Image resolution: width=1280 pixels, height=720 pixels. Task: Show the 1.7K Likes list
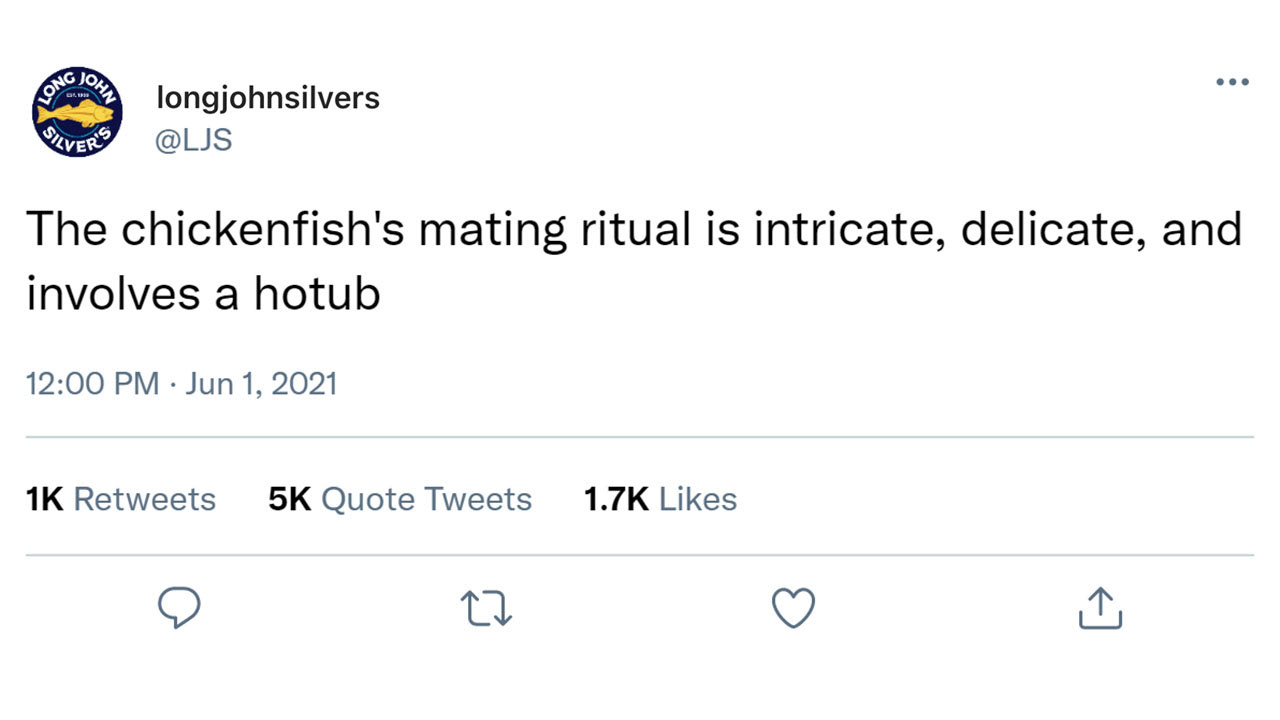tap(661, 499)
